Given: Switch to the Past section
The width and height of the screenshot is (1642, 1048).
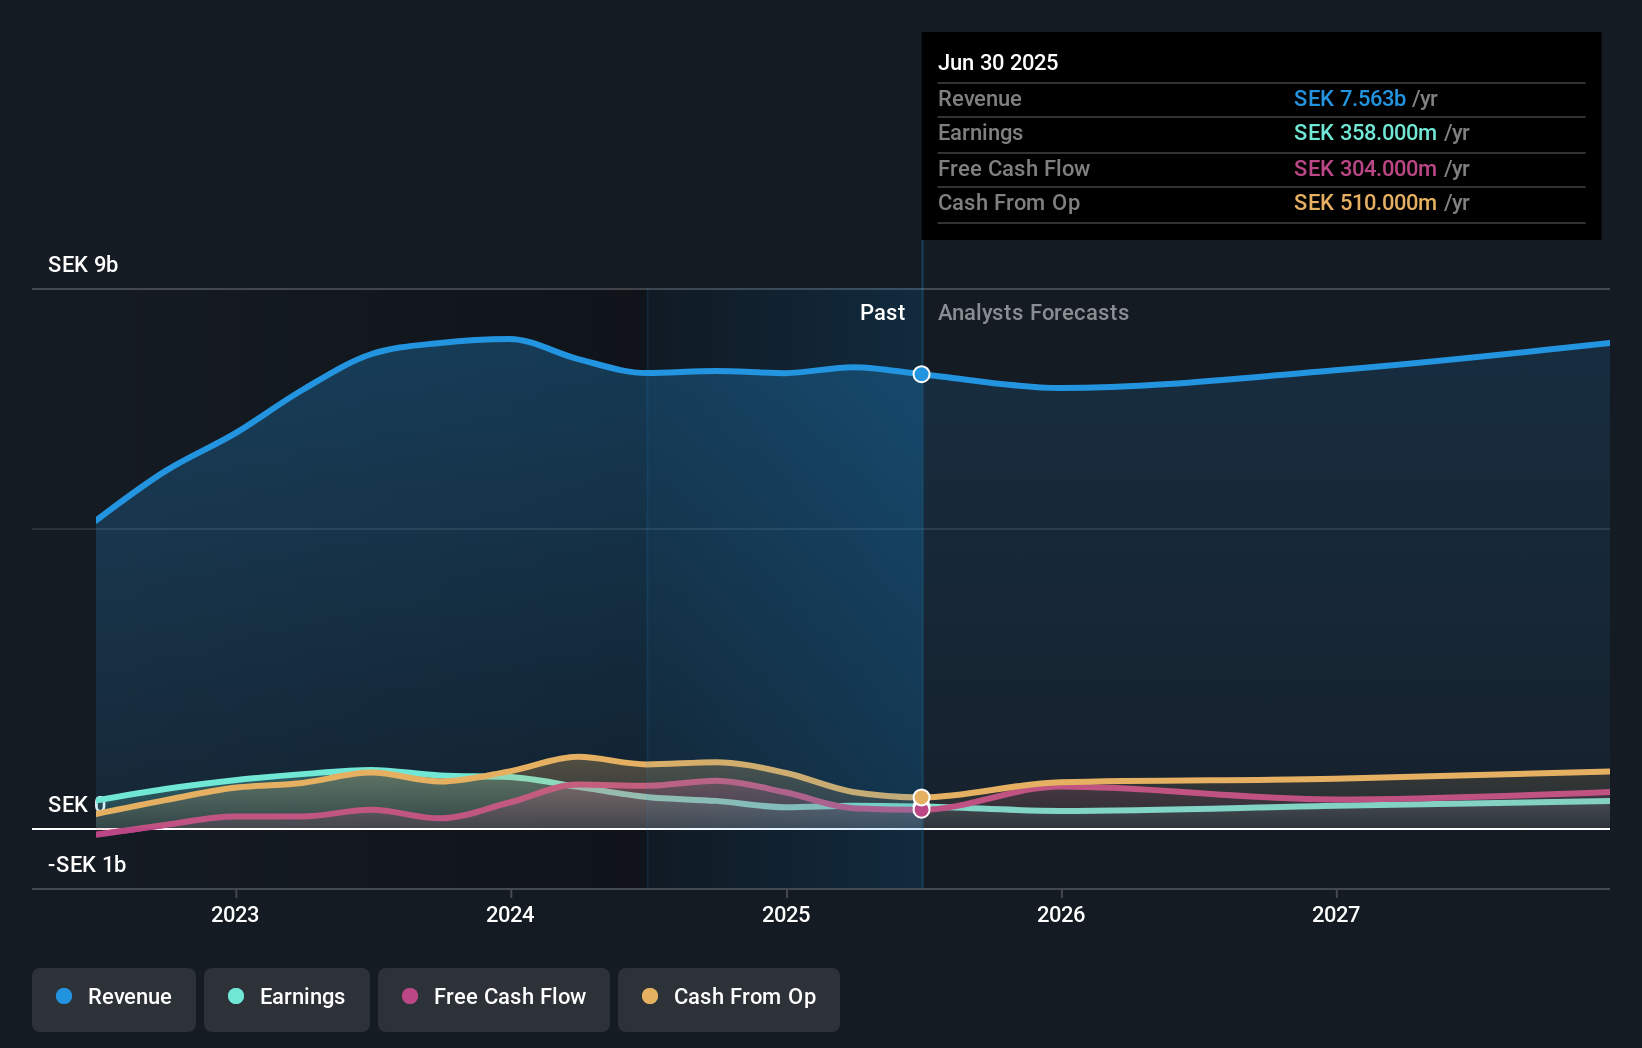Looking at the screenshot, I should (882, 313).
